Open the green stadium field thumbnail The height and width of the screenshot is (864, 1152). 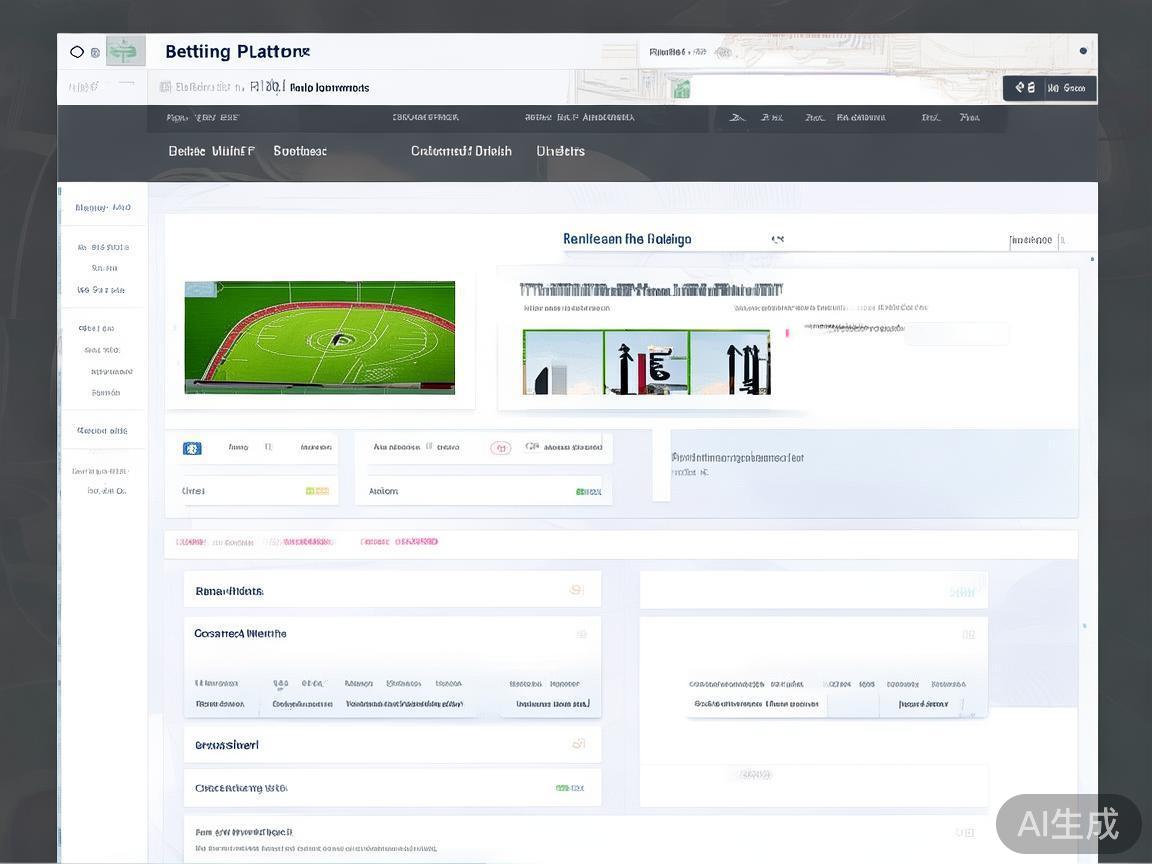pos(320,338)
